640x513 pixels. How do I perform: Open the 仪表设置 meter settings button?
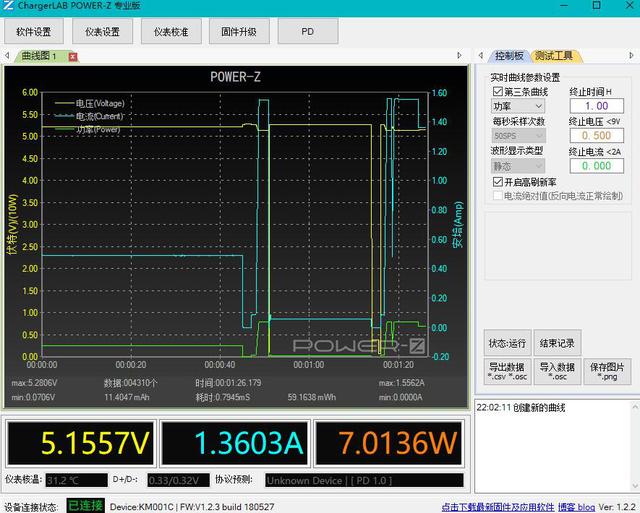pos(102,31)
